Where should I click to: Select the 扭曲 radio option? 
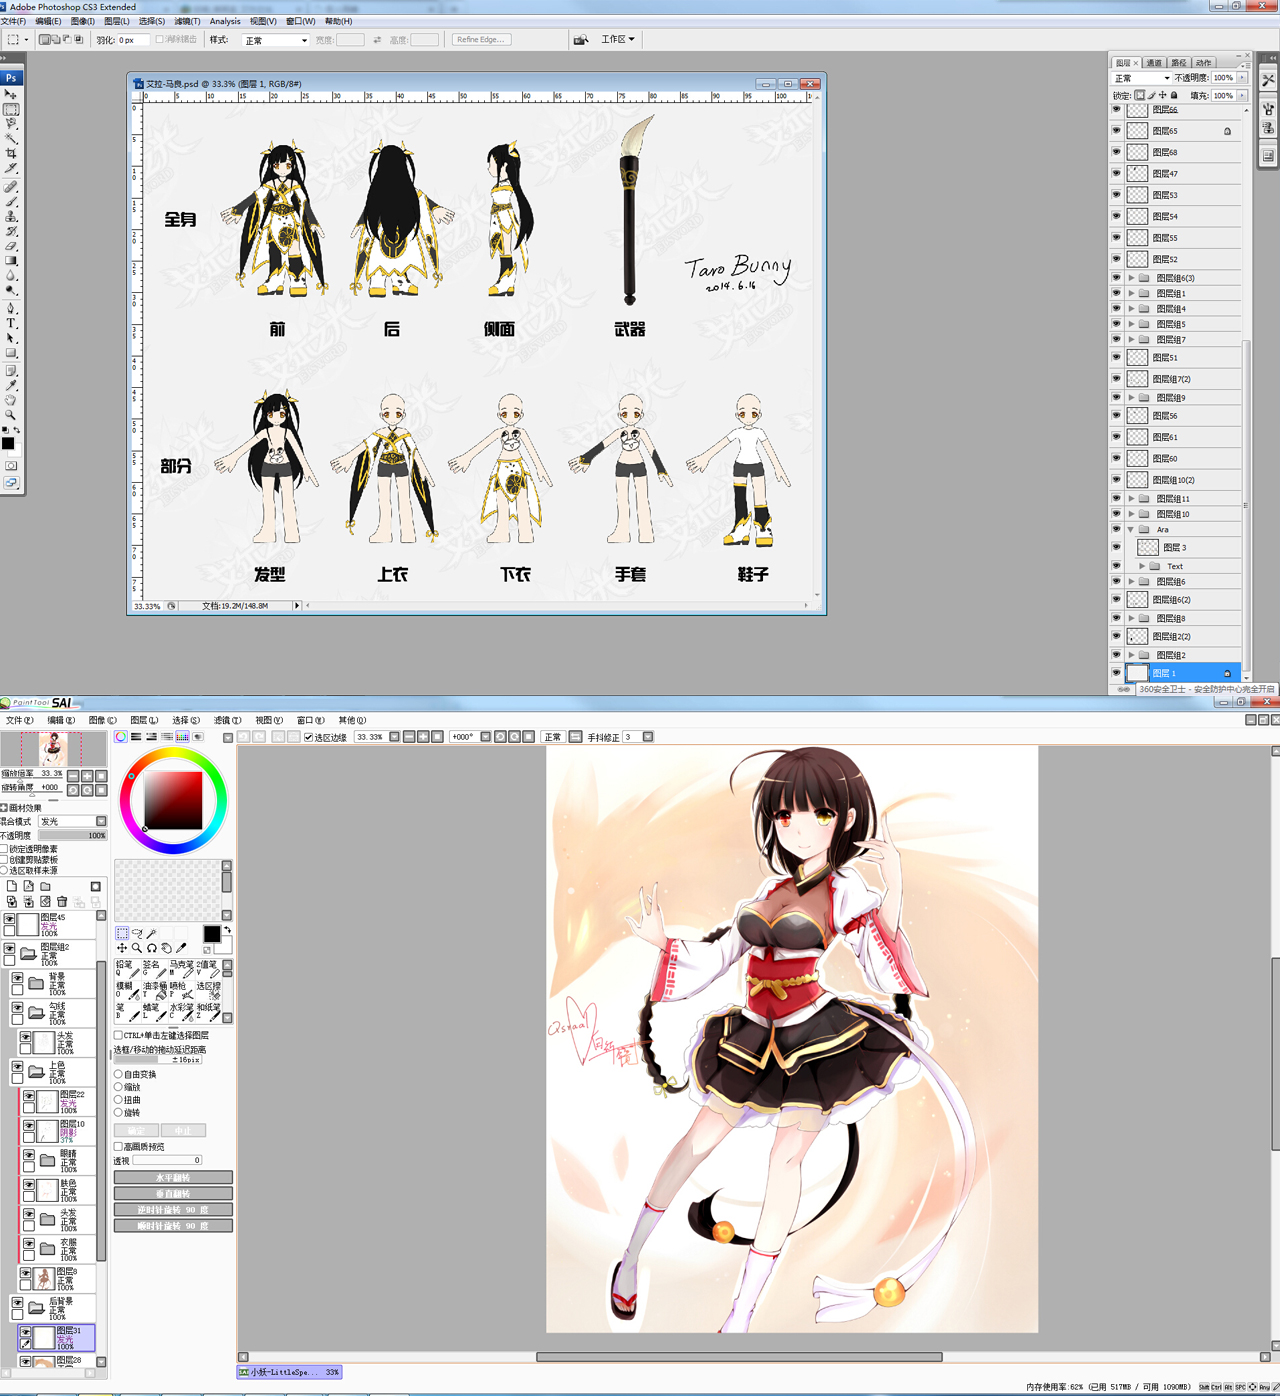118,1099
